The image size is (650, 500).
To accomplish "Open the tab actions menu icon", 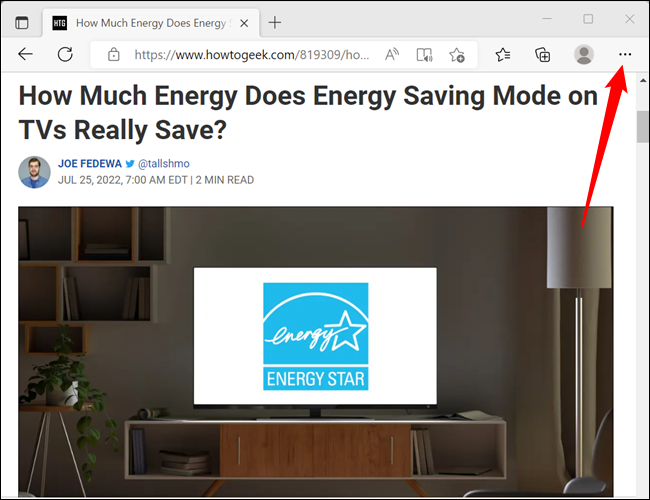I will pyautogui.click(x=22, y=23).
